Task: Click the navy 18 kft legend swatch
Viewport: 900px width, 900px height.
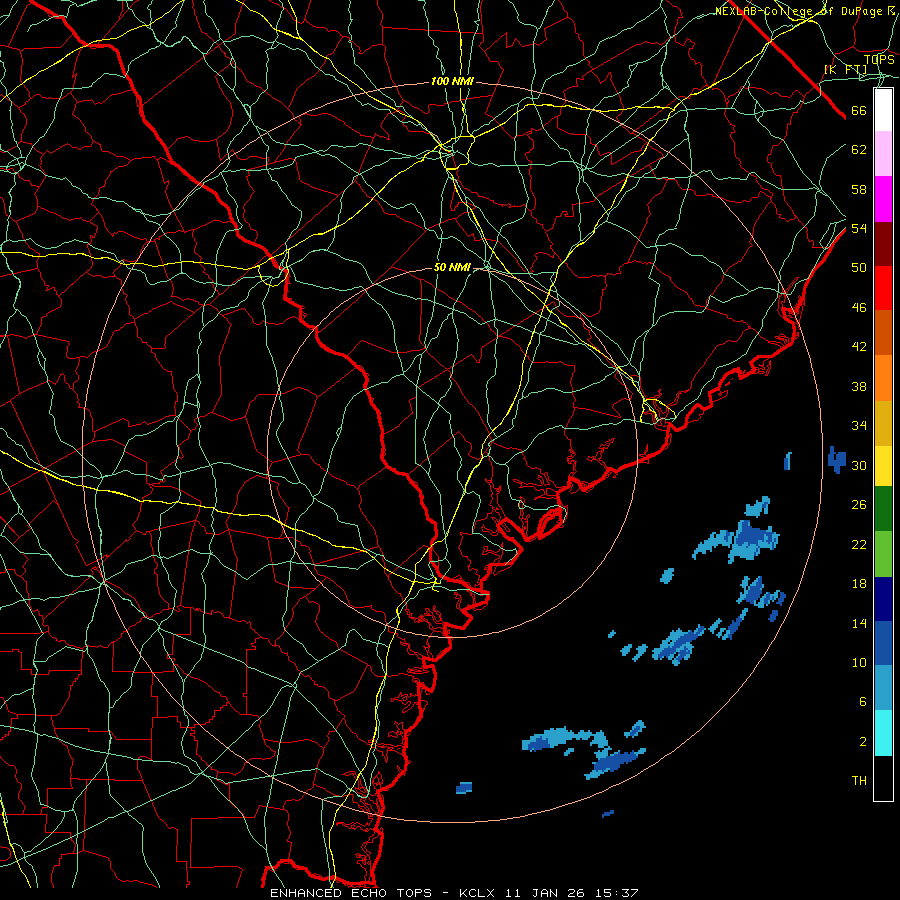Action: pos(883,599)
